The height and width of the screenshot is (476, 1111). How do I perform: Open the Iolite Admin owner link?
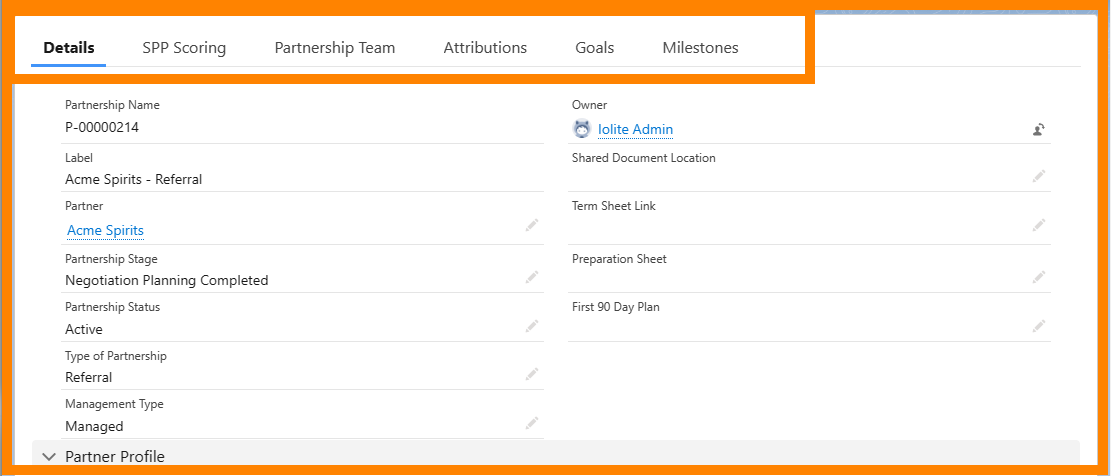636,130
